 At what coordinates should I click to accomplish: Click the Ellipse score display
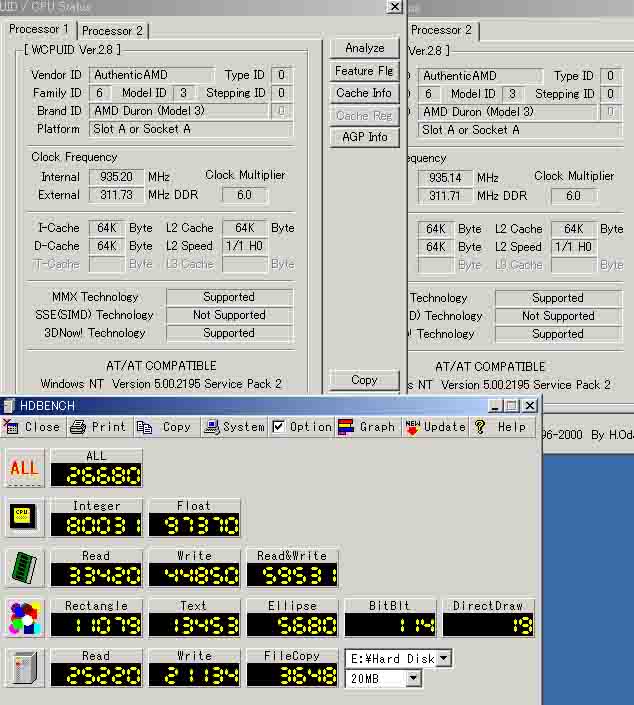pyautogui.click(x=292, y=625)
